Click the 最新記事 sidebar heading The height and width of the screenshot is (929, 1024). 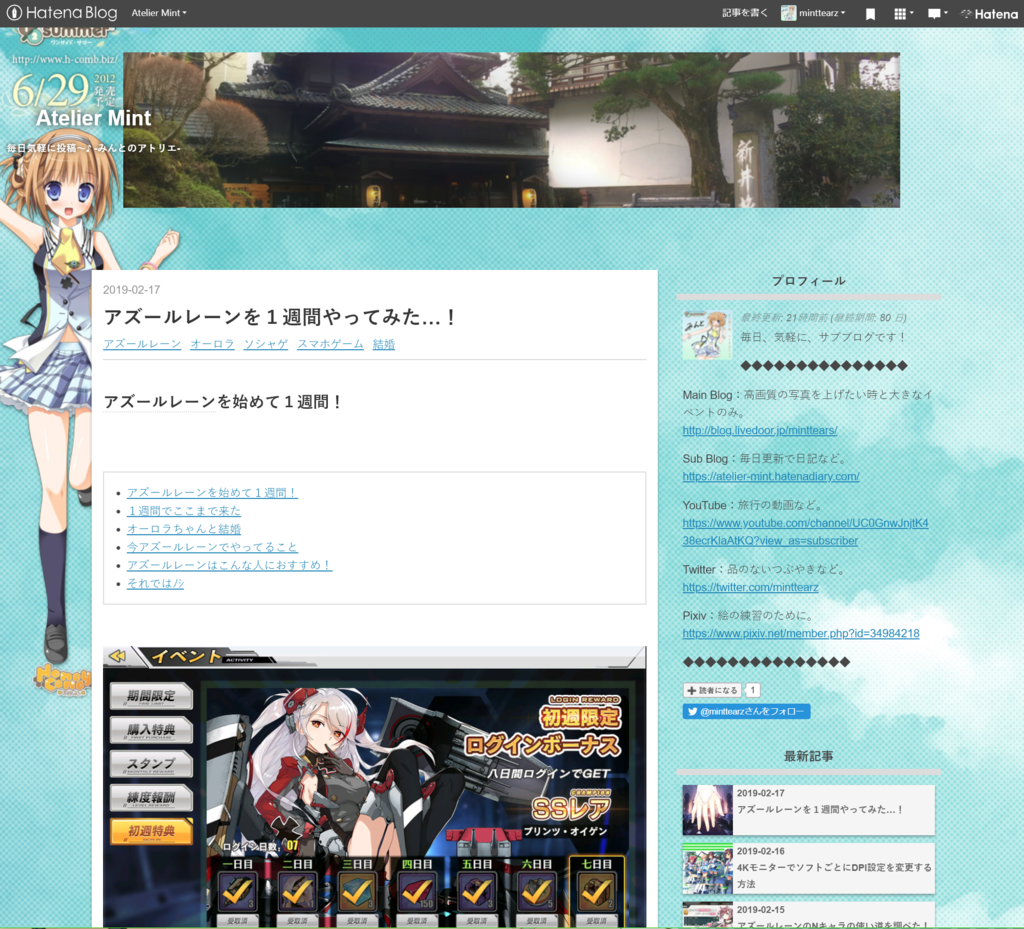(808, 756)
